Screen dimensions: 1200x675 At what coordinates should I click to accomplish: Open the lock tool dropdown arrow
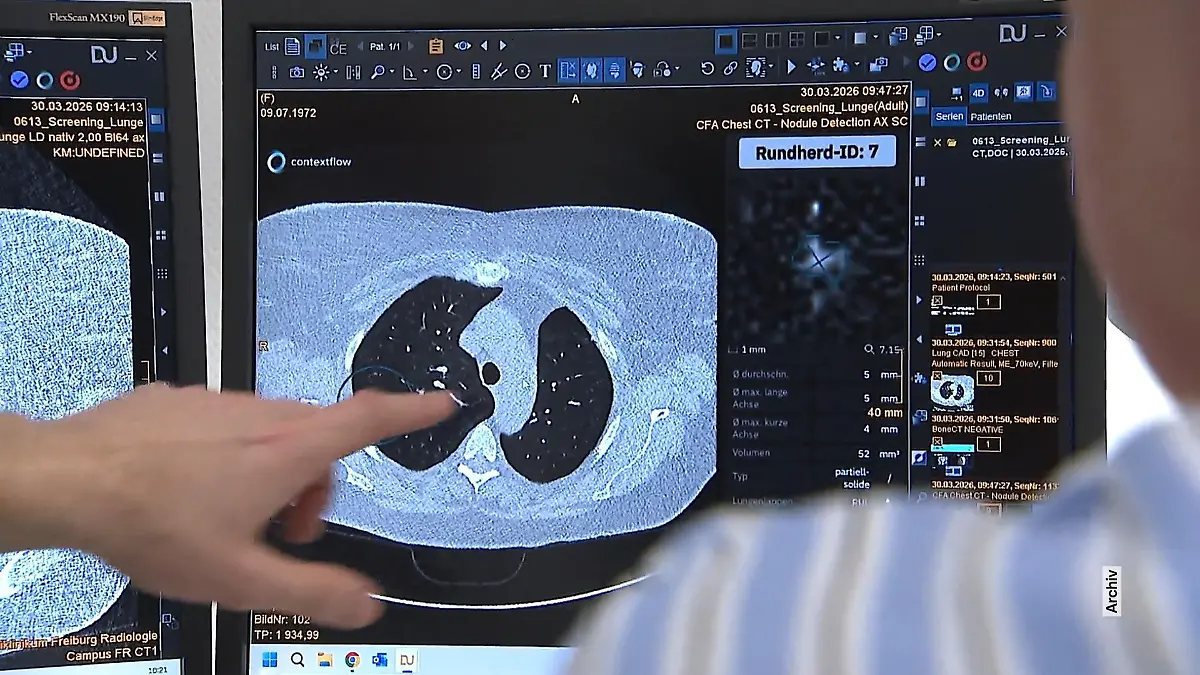(x=677, y=69)
